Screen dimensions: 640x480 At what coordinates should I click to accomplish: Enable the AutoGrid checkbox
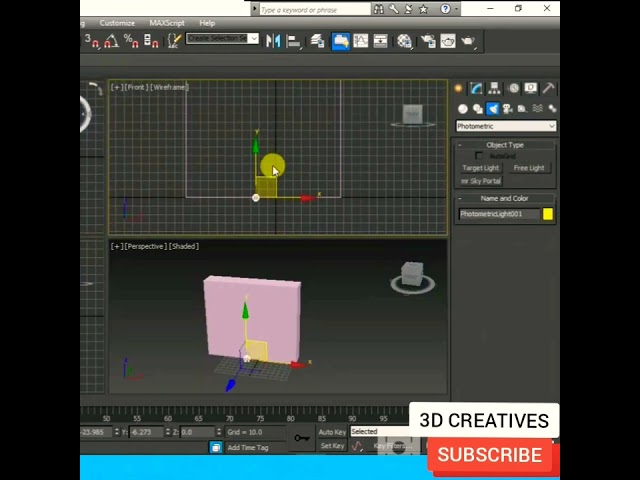pos(479,156)
